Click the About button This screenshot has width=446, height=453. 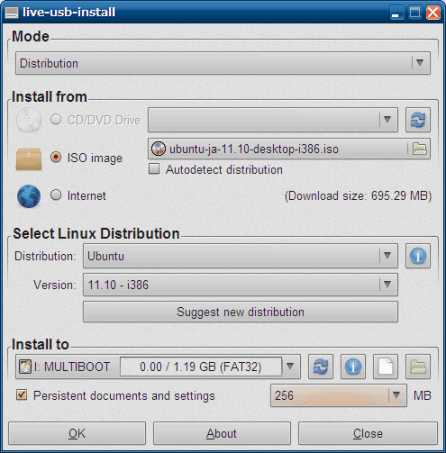point(222,433)
